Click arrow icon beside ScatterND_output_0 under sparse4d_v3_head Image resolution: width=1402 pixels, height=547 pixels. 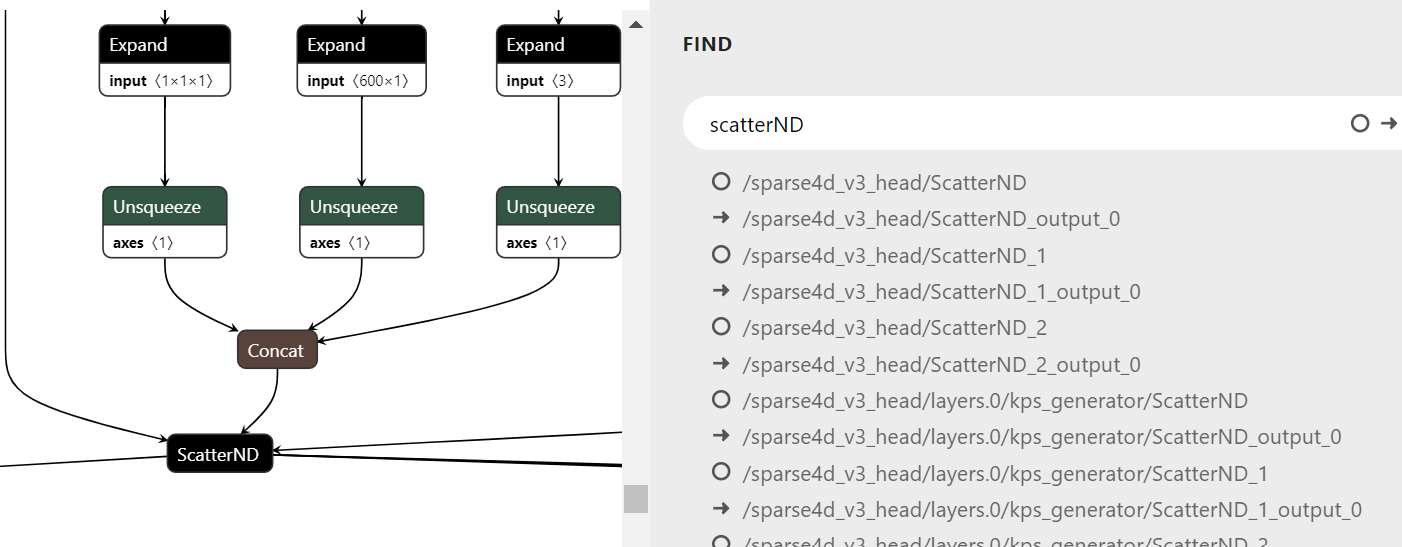click(x=720, y=218)
